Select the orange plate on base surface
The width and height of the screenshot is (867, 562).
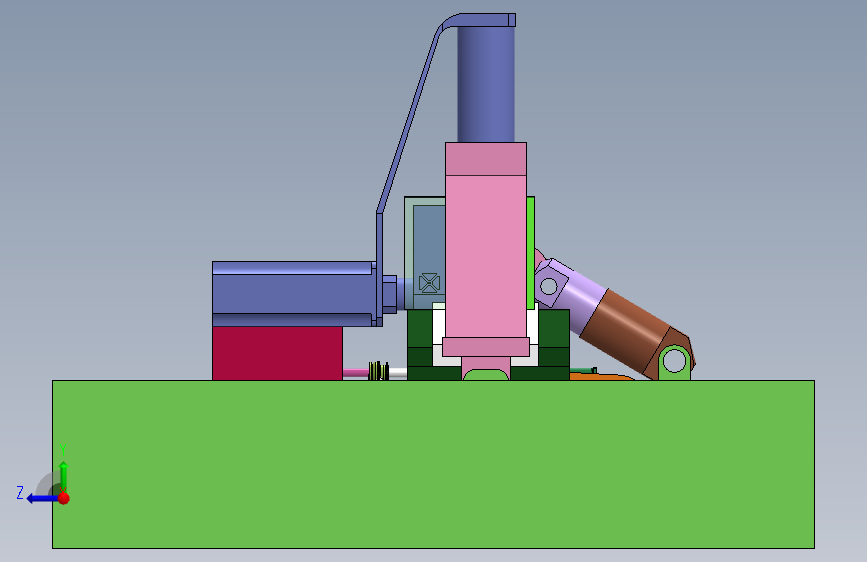coord(601,377)
